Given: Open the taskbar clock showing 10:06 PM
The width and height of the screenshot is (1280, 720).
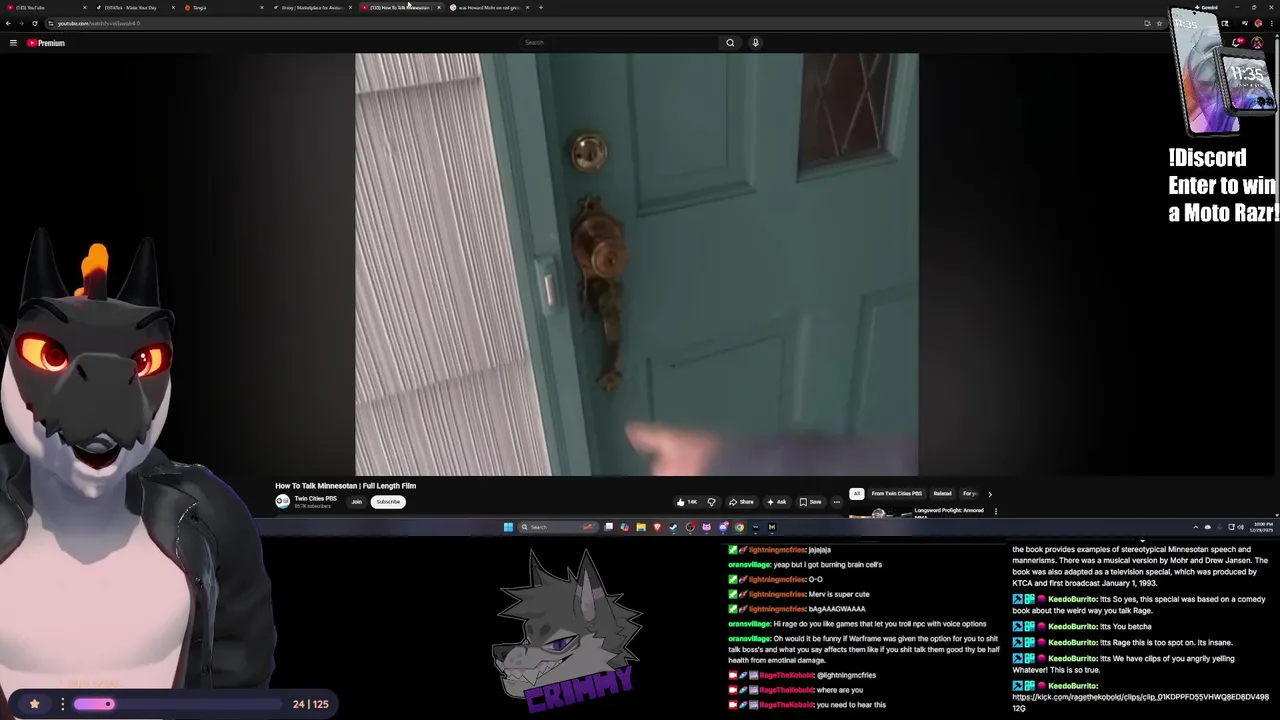Looking at the screenshot, I should (x=1263, y=526).
